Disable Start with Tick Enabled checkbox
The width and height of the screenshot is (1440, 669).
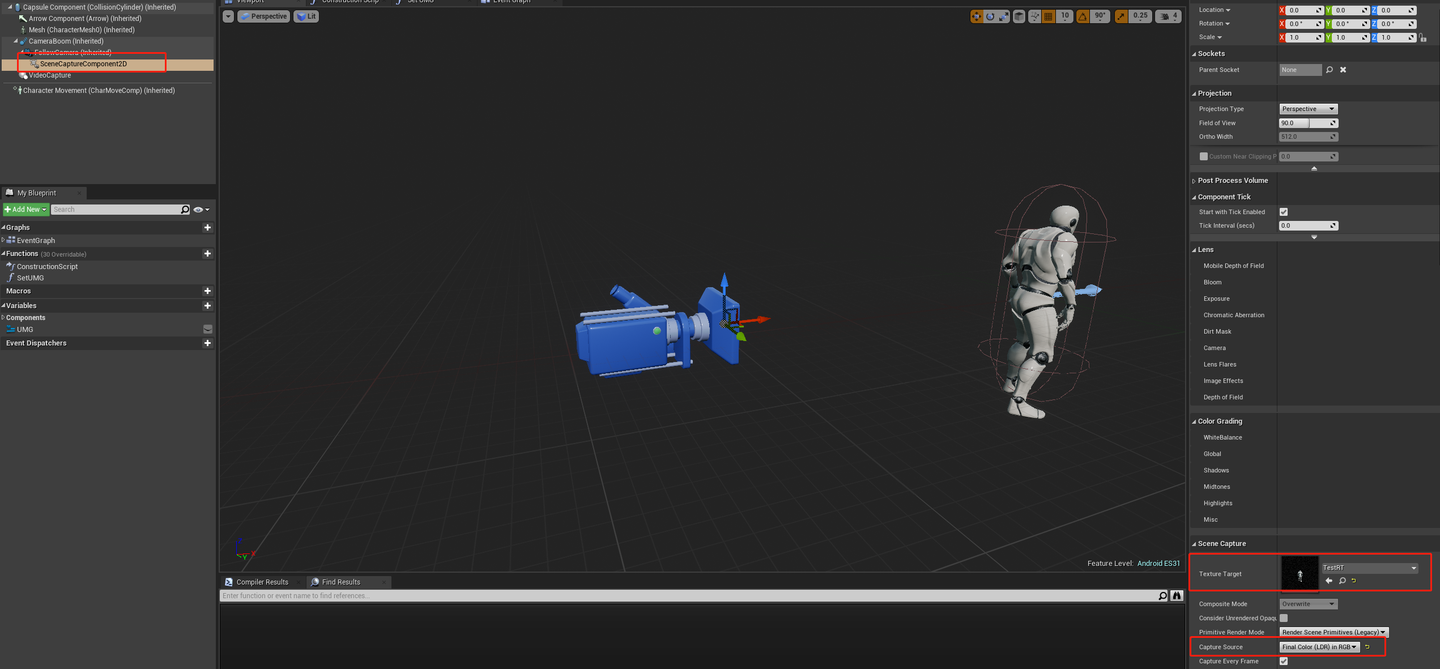[1284, 211]
